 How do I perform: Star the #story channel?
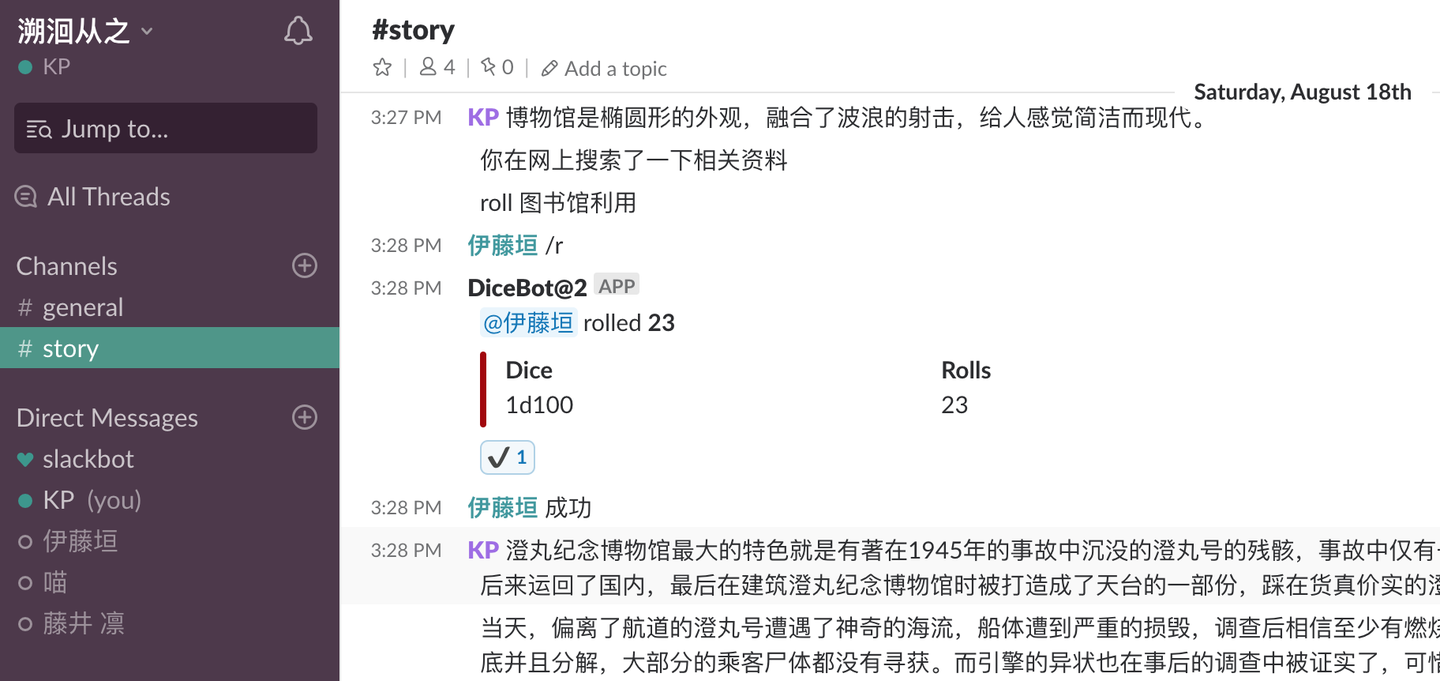(382, 67)
